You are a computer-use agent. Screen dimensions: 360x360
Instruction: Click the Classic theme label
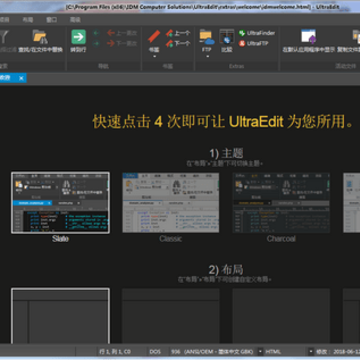pyautogui.click(x=171, y=239)
